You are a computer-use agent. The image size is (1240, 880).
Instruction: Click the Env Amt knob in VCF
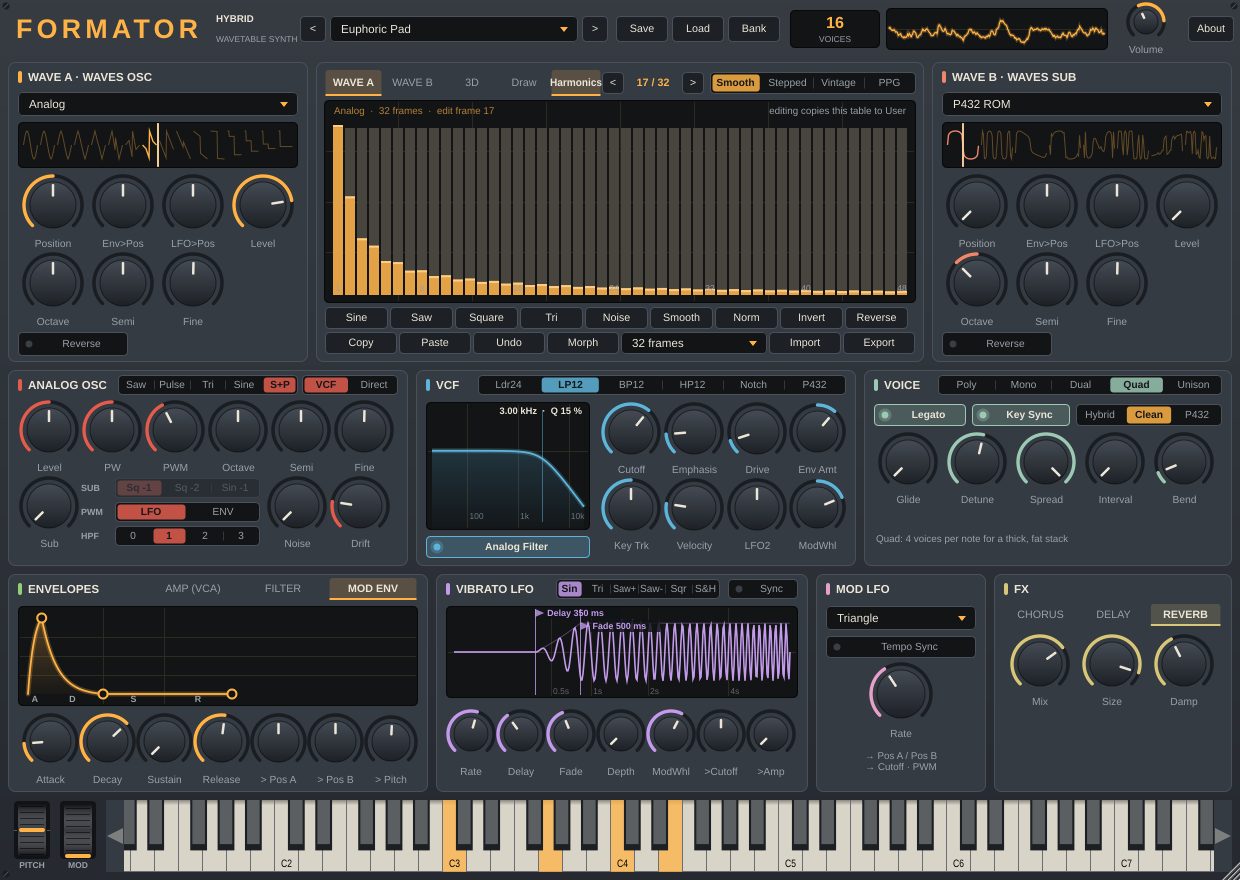[818, 431]
